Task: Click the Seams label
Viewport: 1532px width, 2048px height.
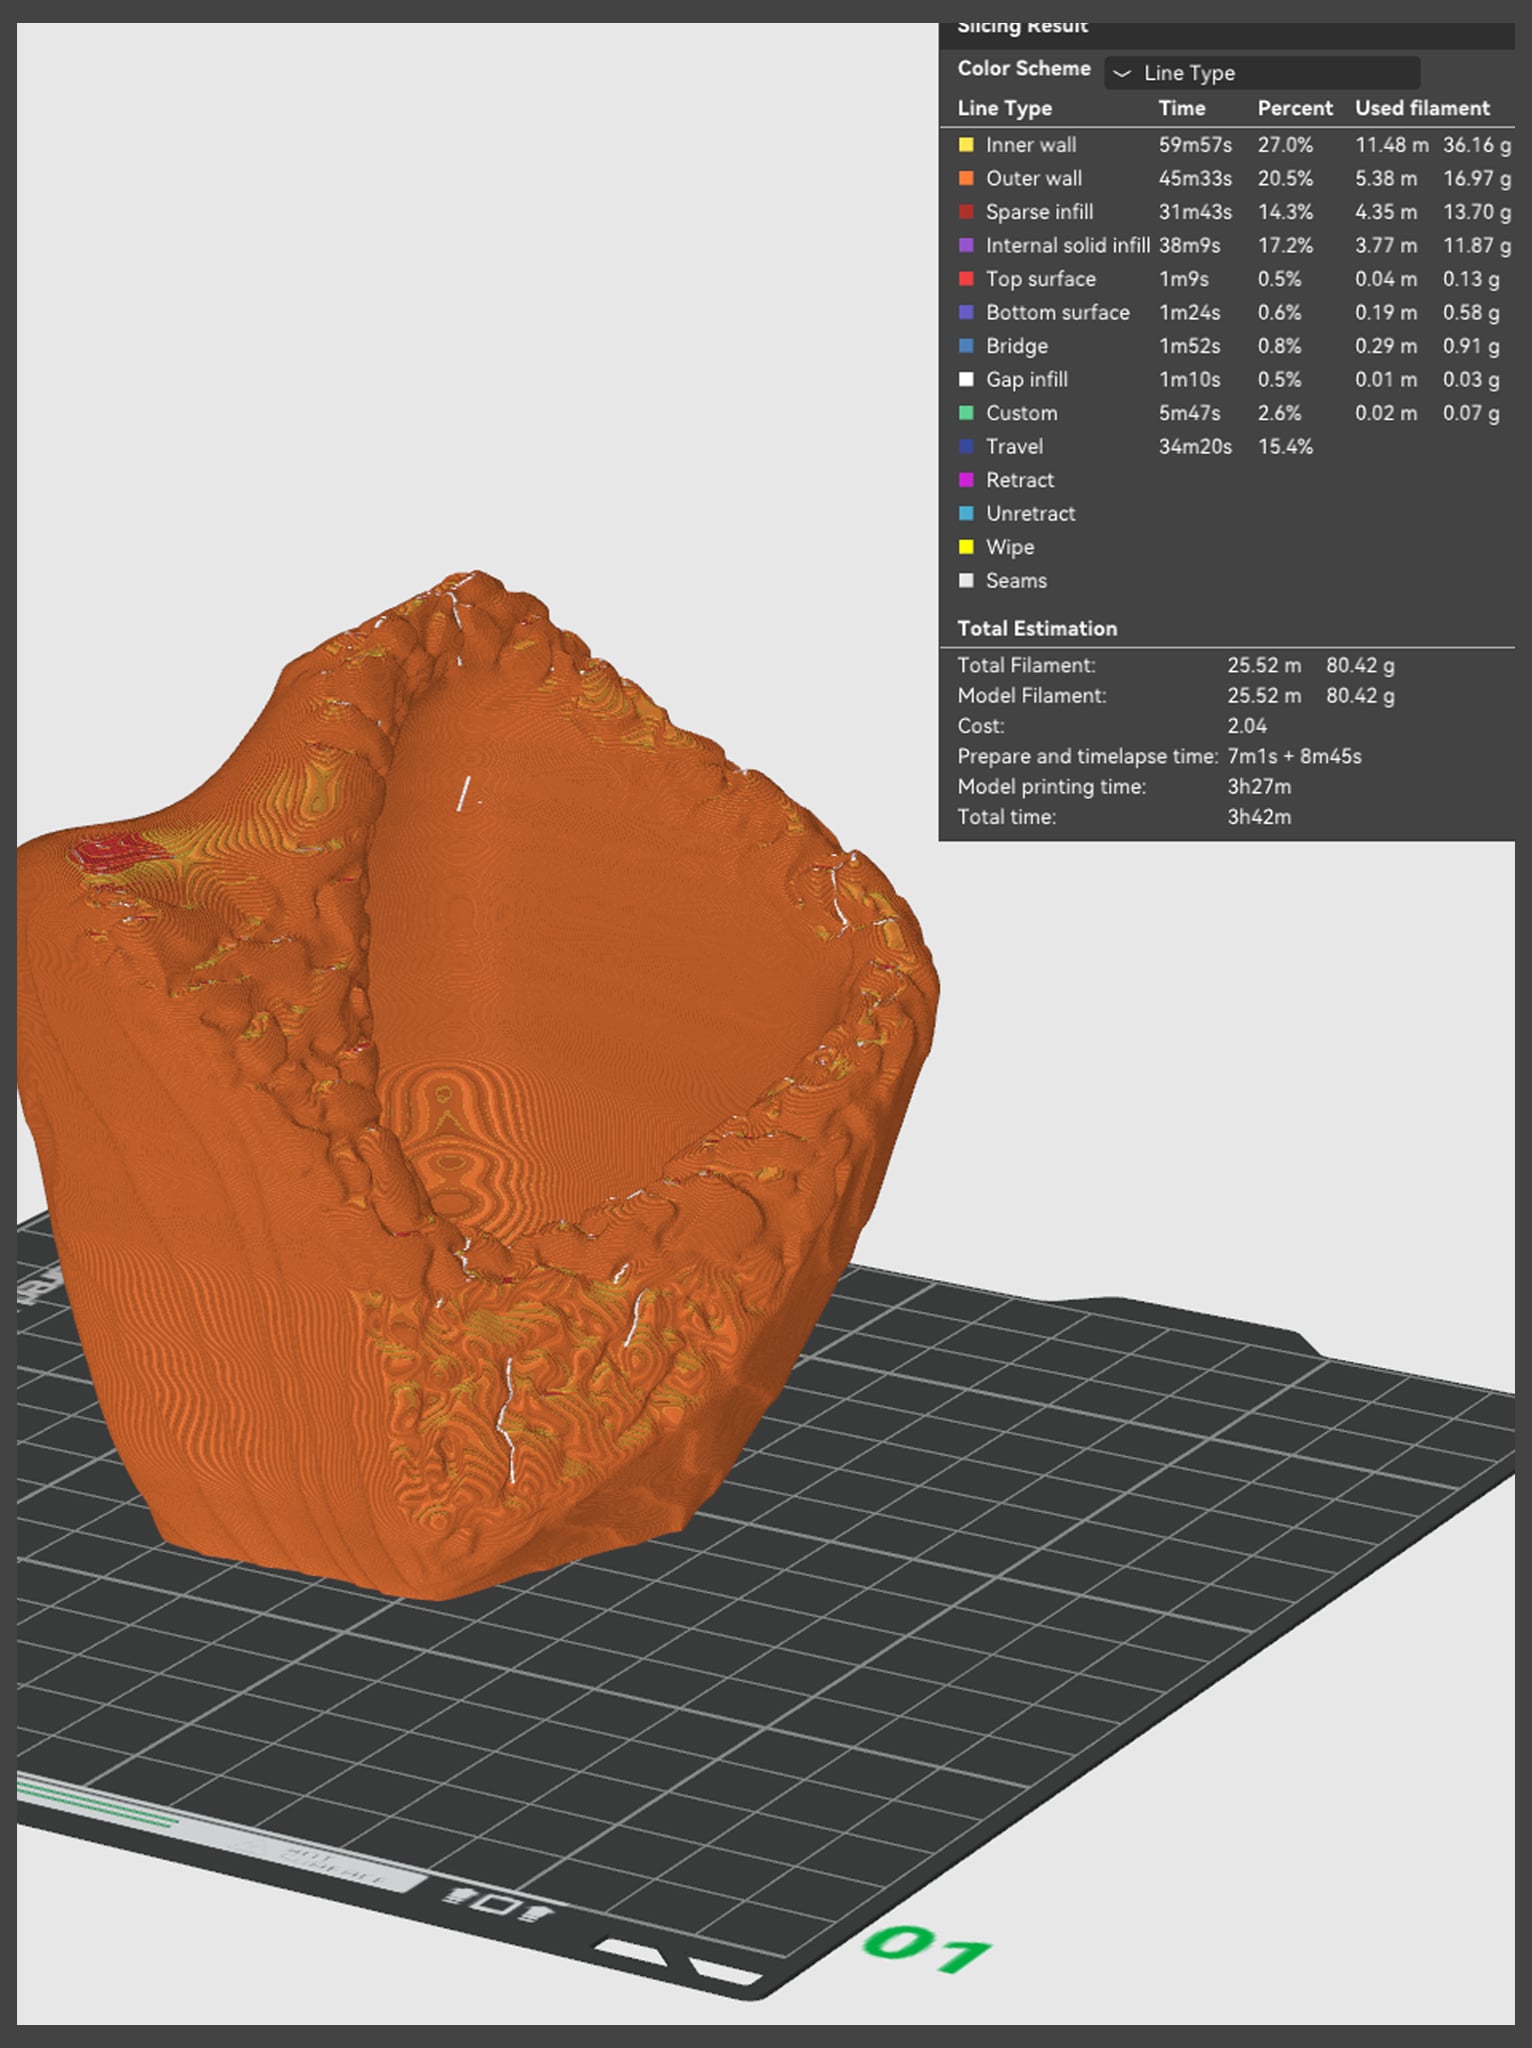Action: point(1016,580)
